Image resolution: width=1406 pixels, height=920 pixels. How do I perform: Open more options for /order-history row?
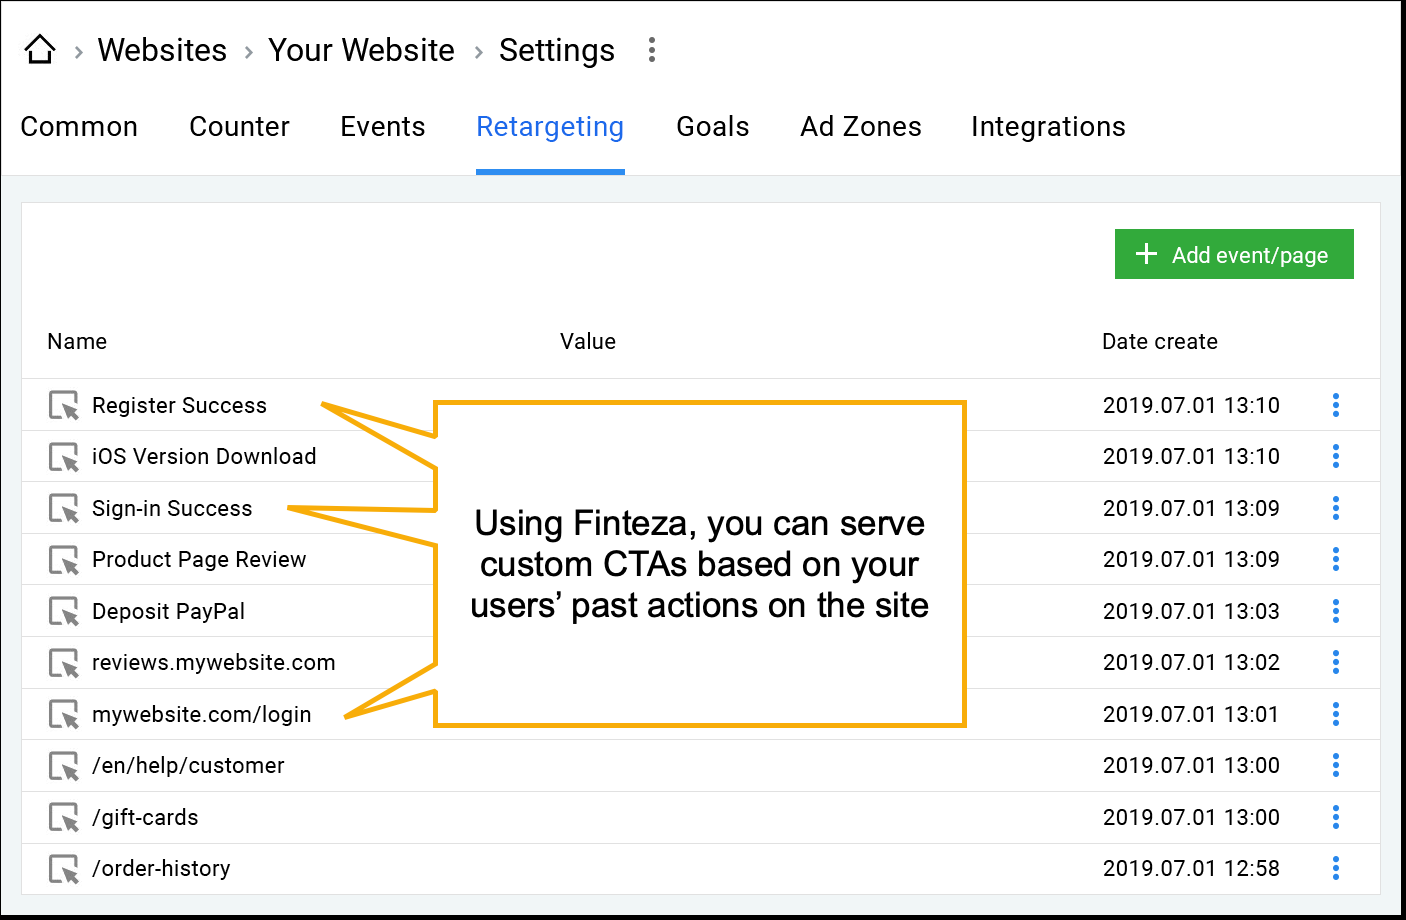[x=1336, y=868]
